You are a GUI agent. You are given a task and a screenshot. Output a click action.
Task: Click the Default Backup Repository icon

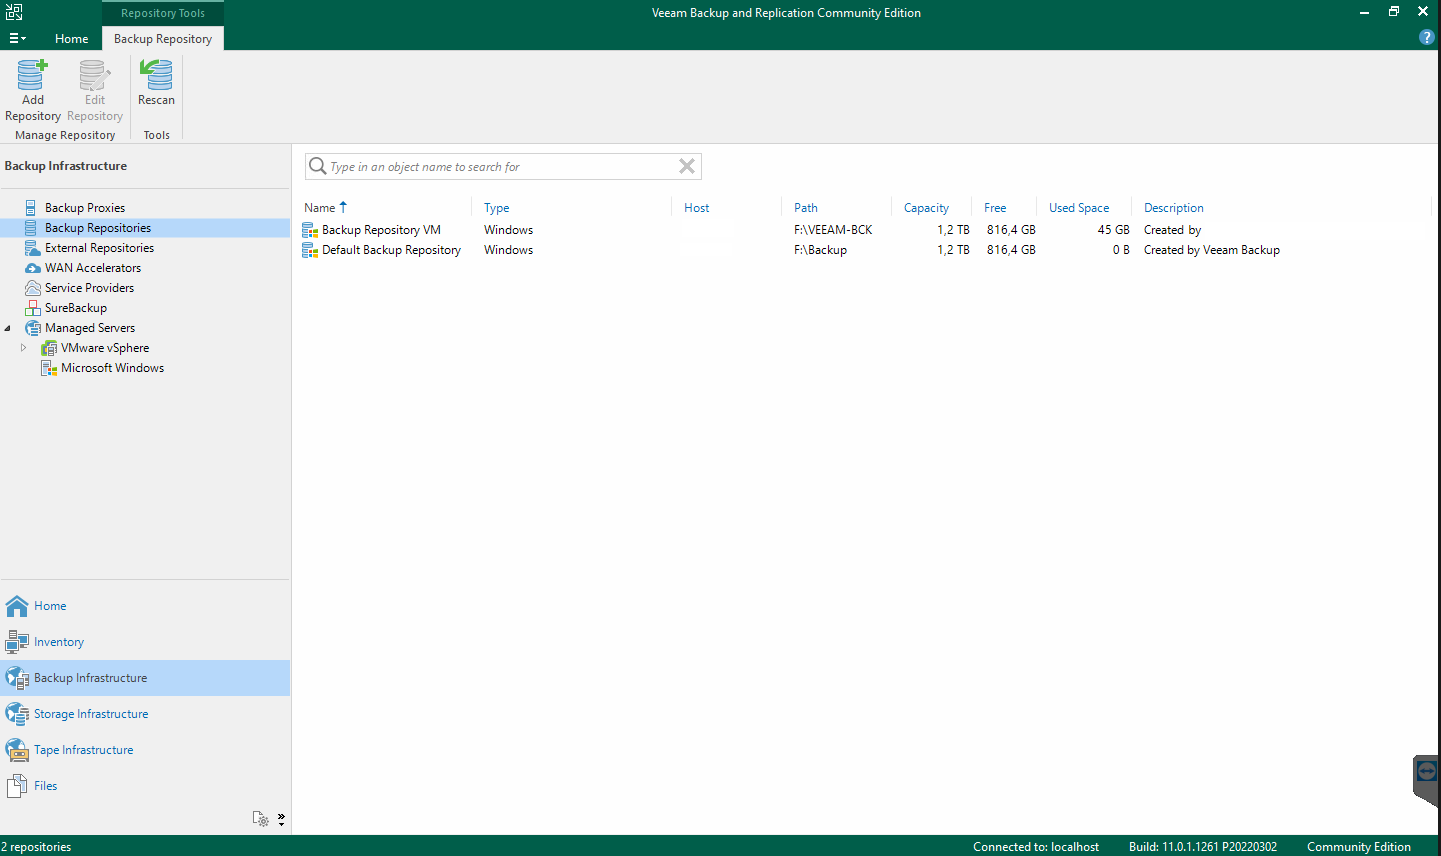[x=310, y=250]
